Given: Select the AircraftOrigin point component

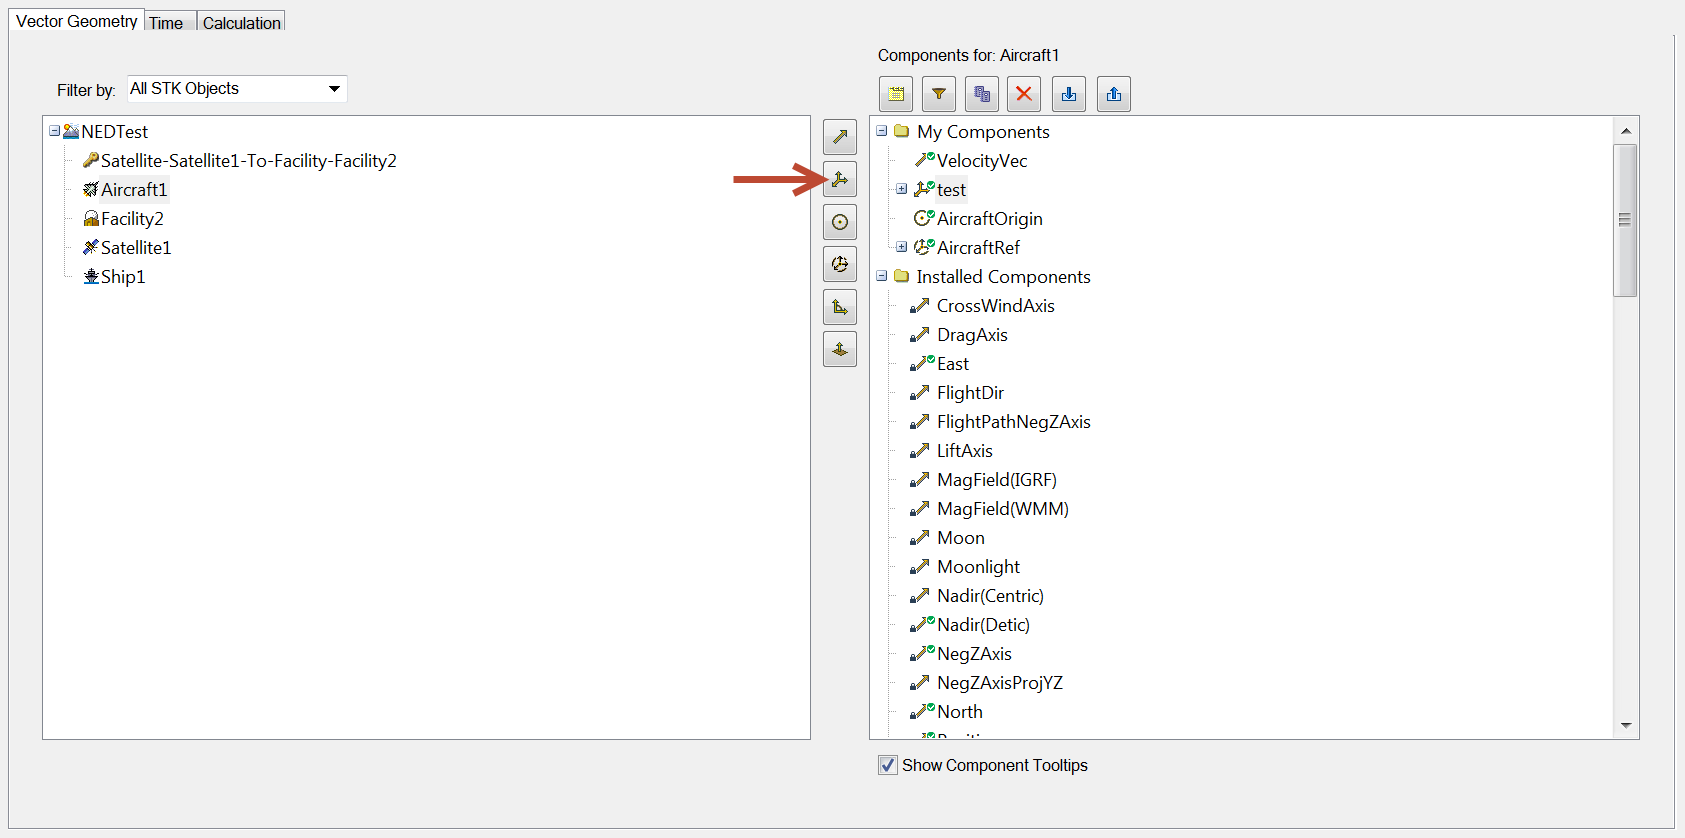Looking at the screenshot, I should click(x=990, y=218).
